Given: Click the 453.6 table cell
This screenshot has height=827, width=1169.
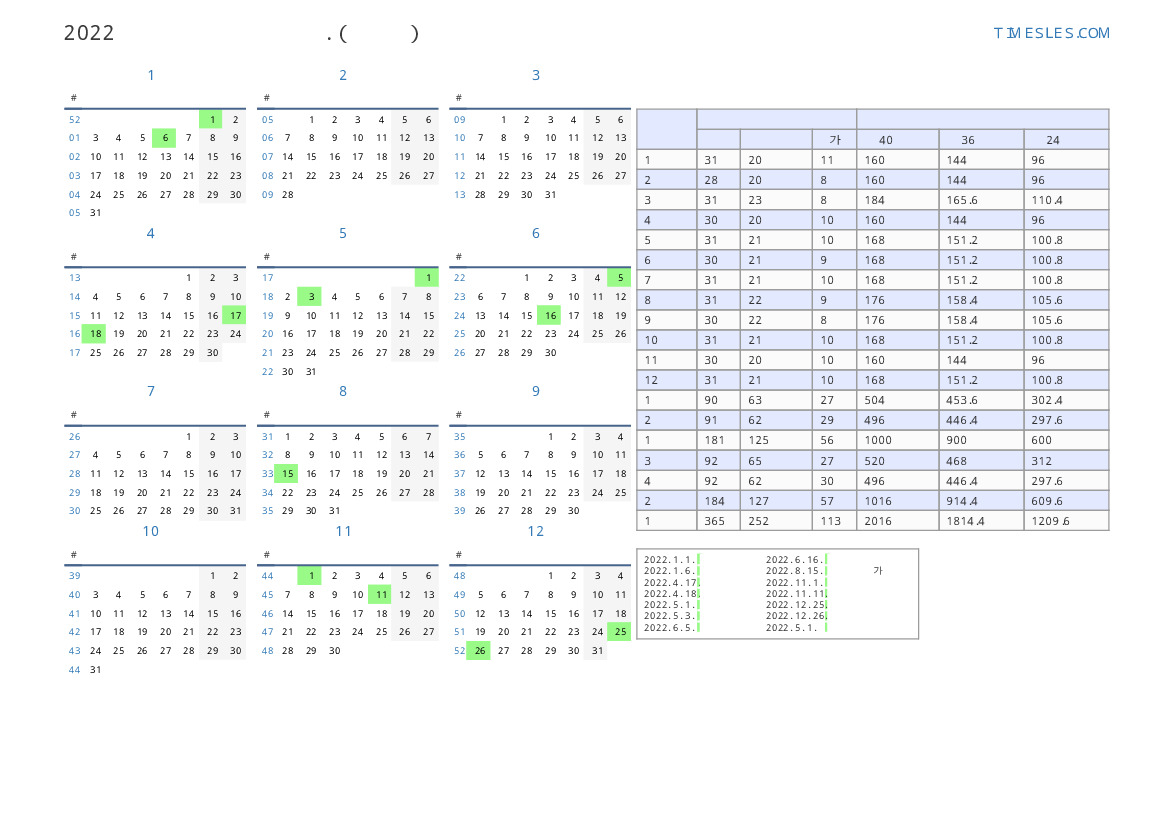Looking at the screenshot, I should pos(981,400).
